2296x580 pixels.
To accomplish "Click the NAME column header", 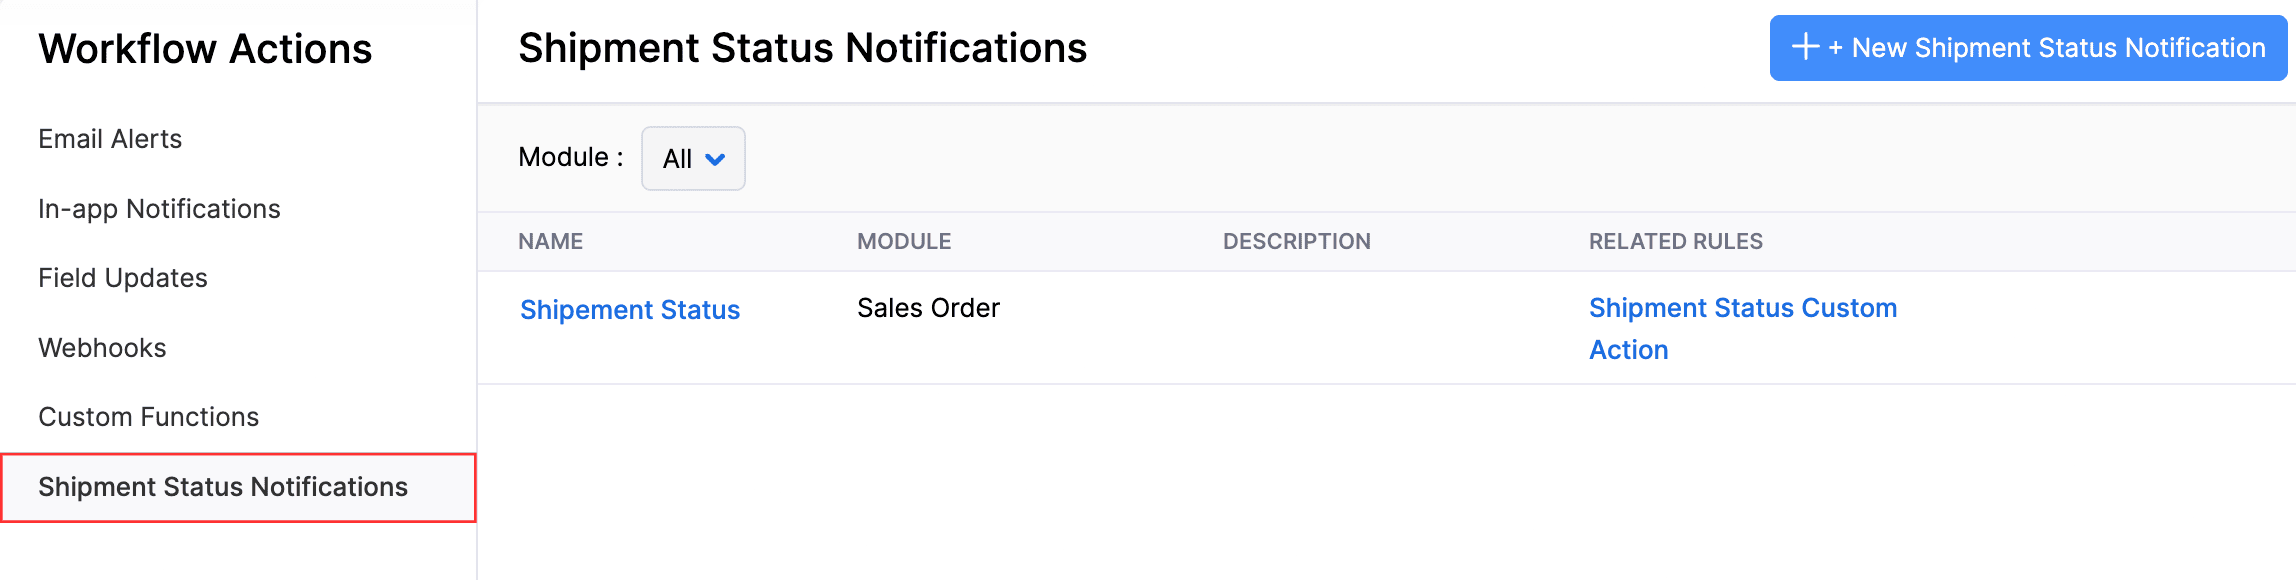I will coord(551,241).
